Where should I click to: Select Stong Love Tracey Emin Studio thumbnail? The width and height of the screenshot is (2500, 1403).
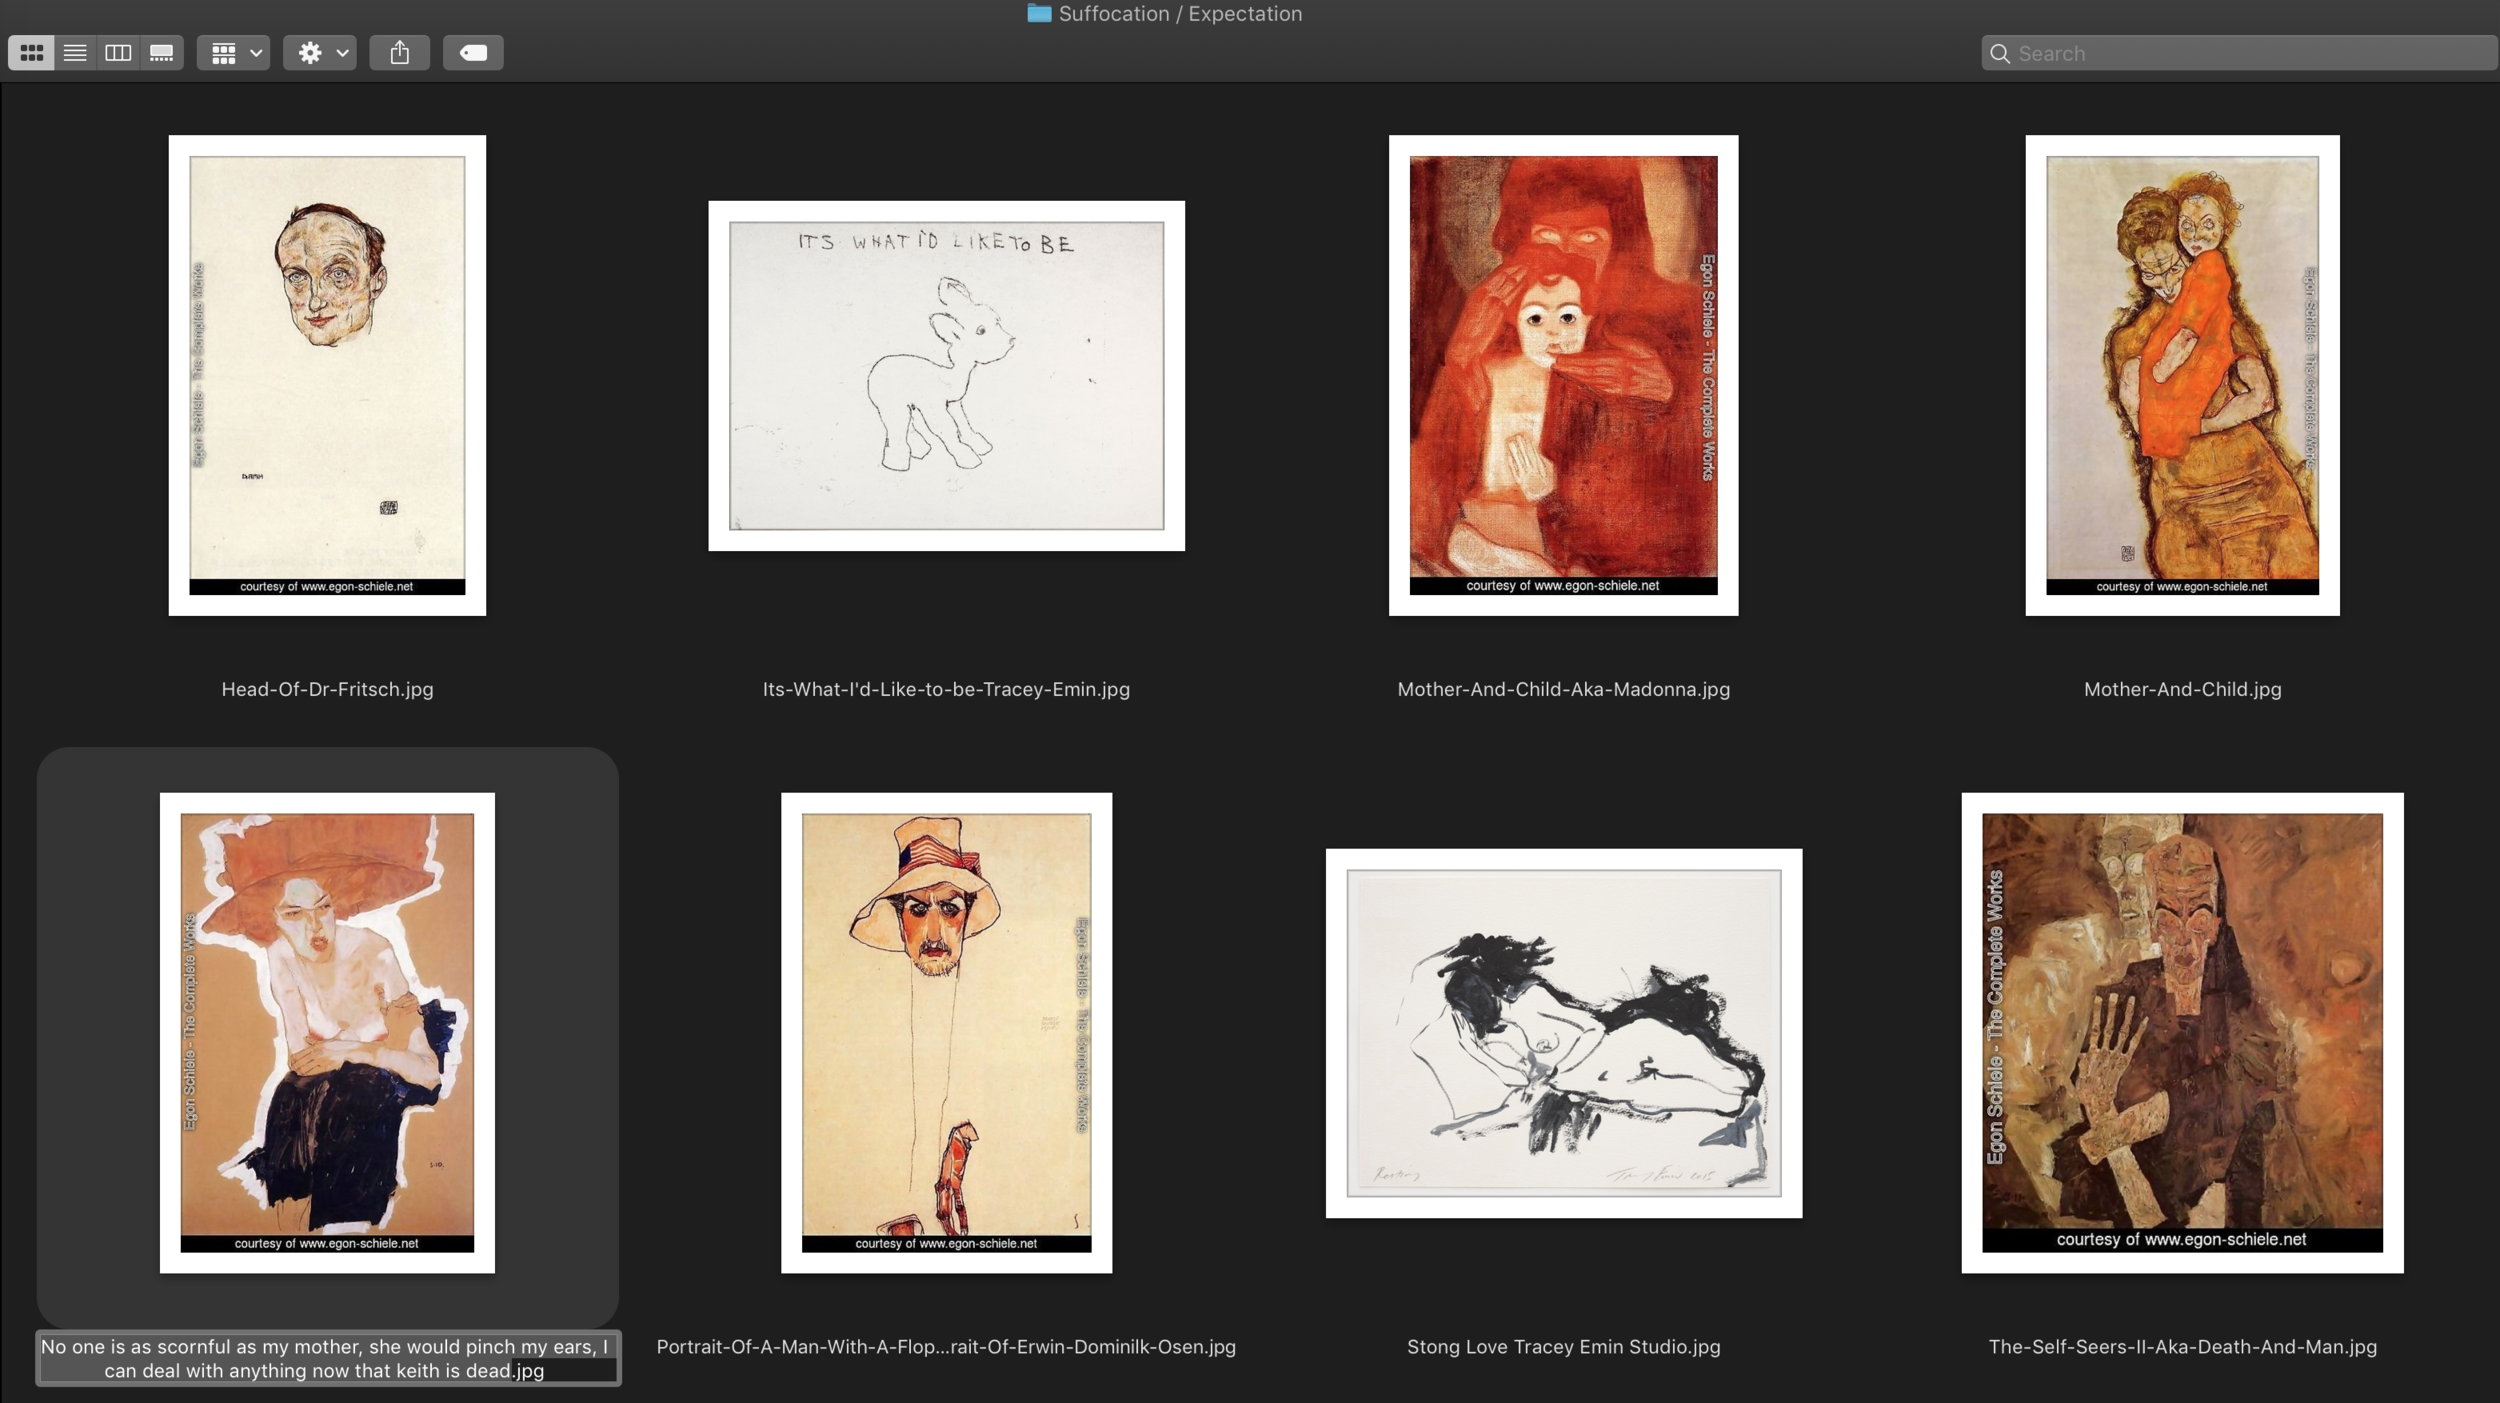point(1563,1032)
